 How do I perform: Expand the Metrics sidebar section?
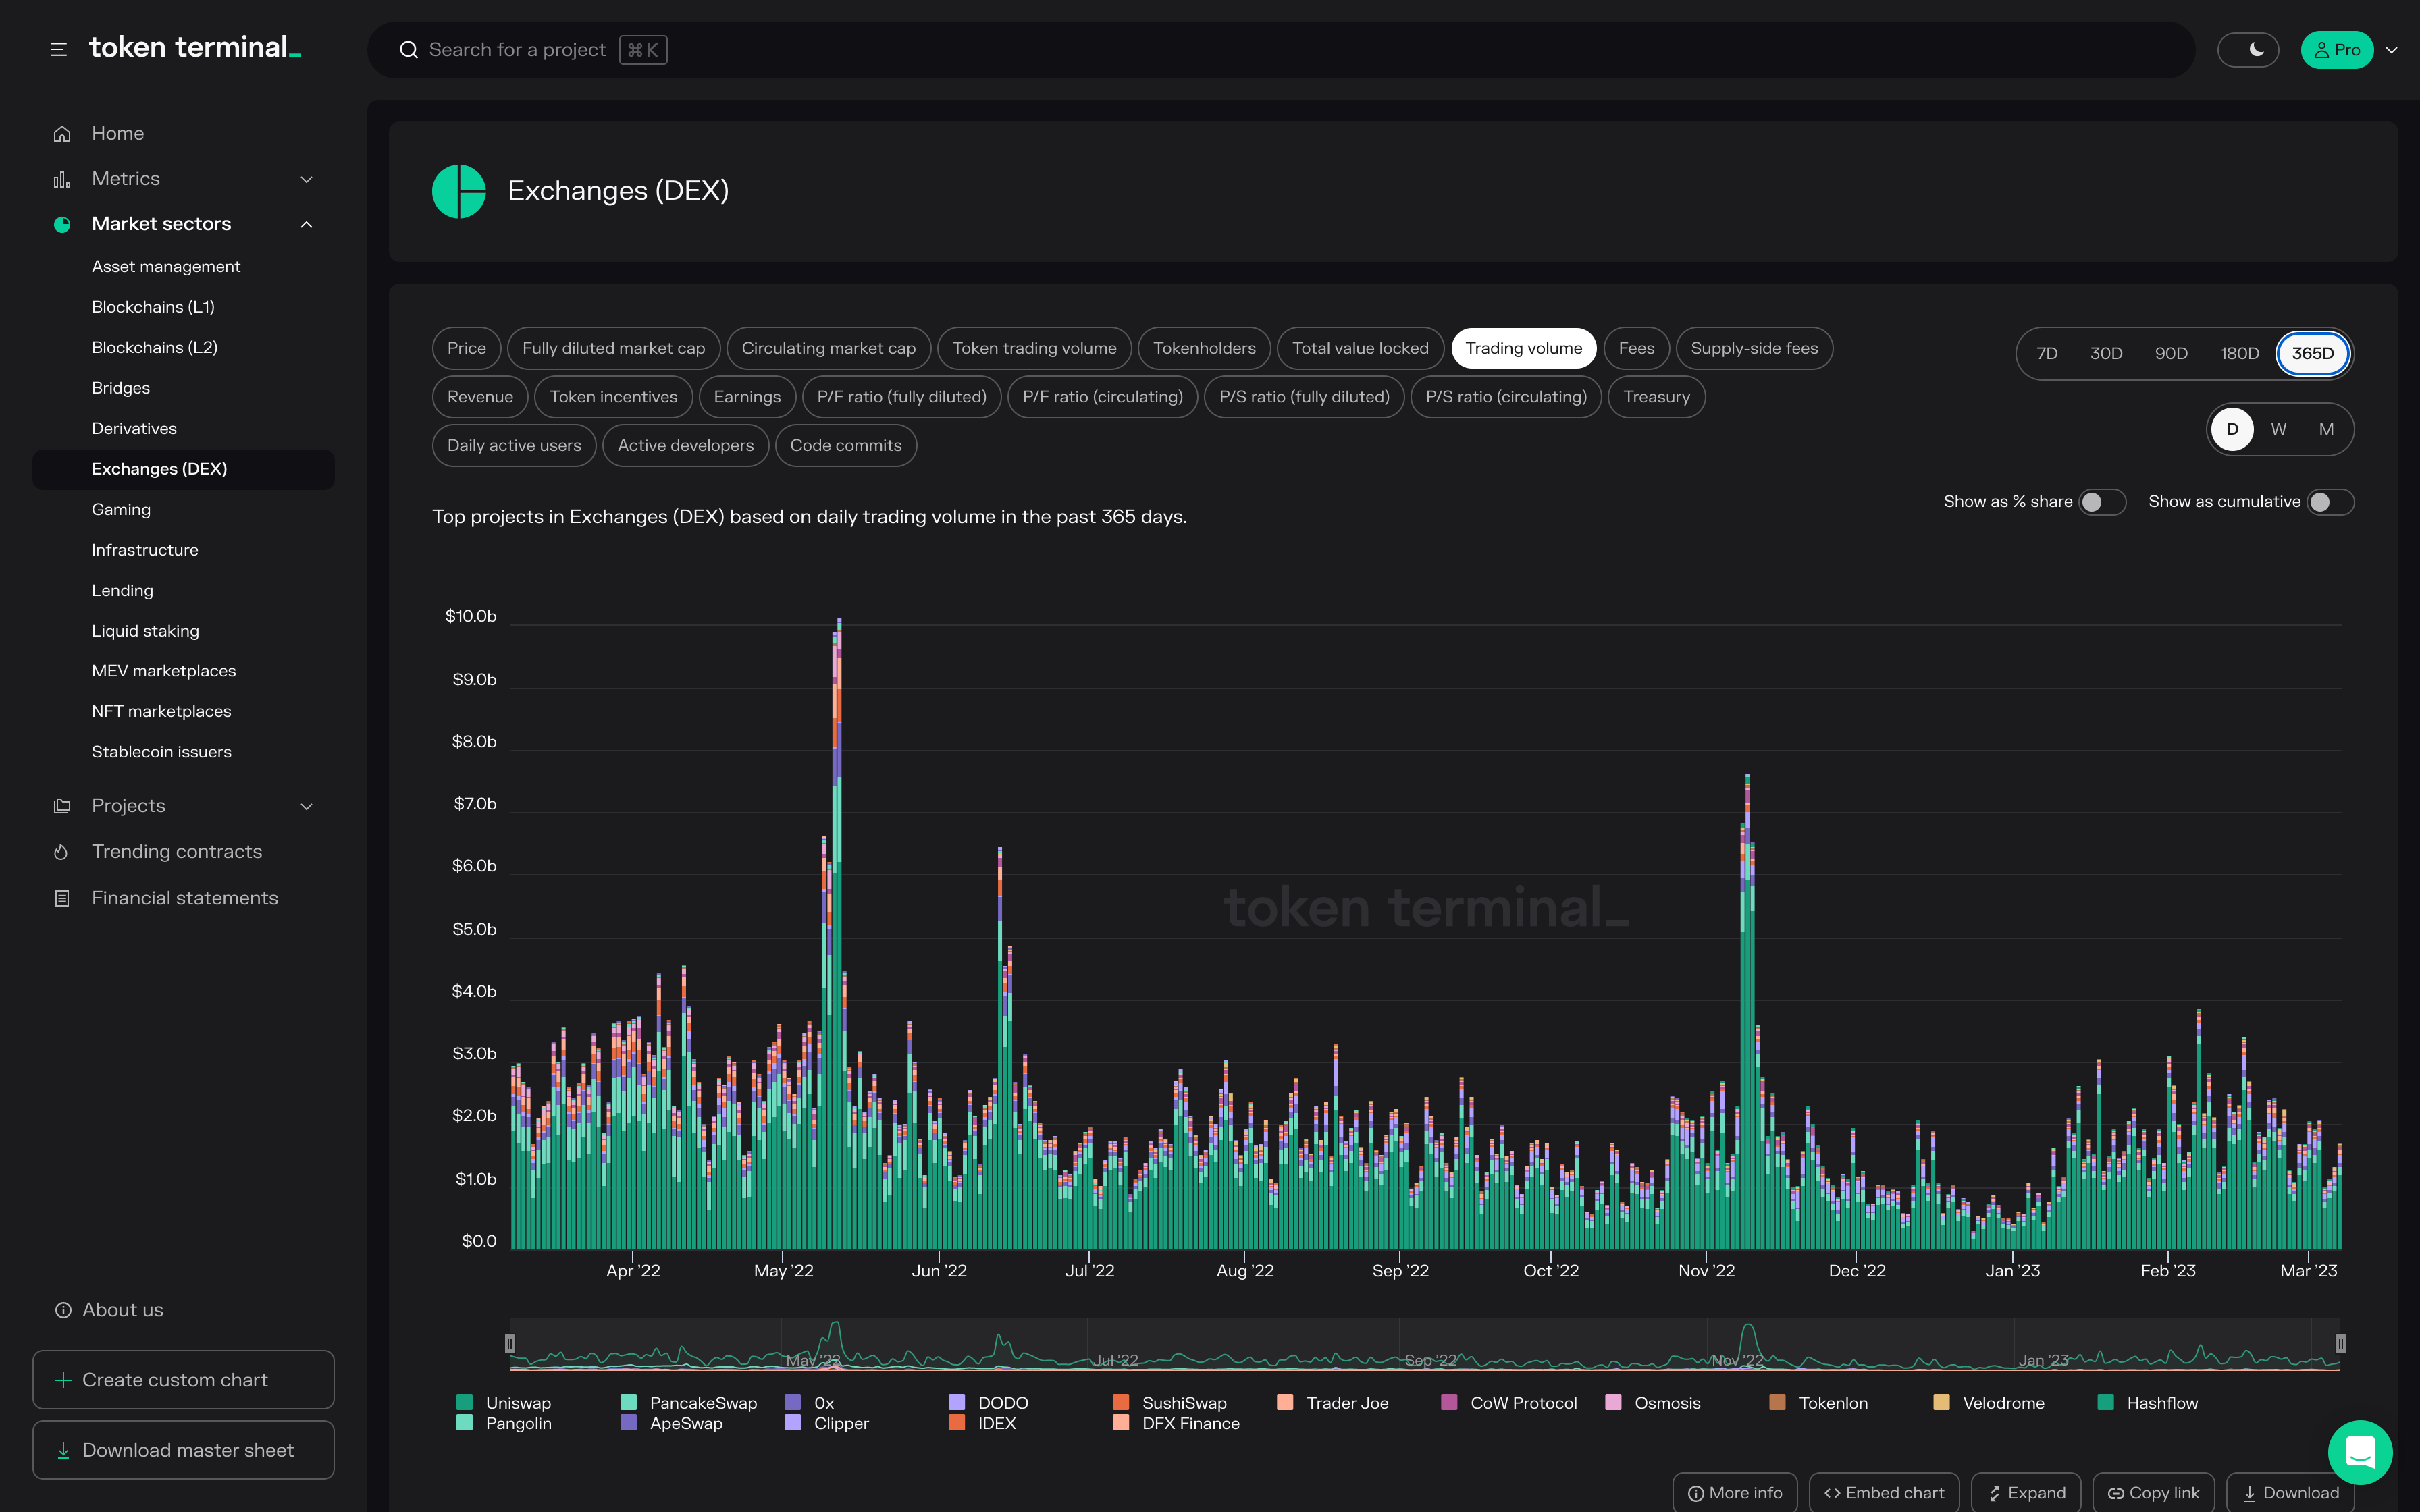306,179
